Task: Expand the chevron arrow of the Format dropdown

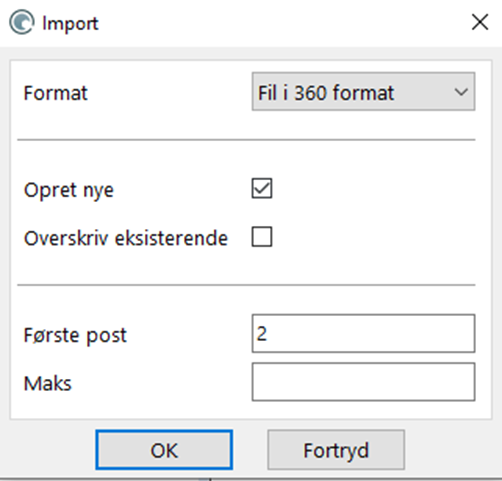Action: [x=461, y=92]
